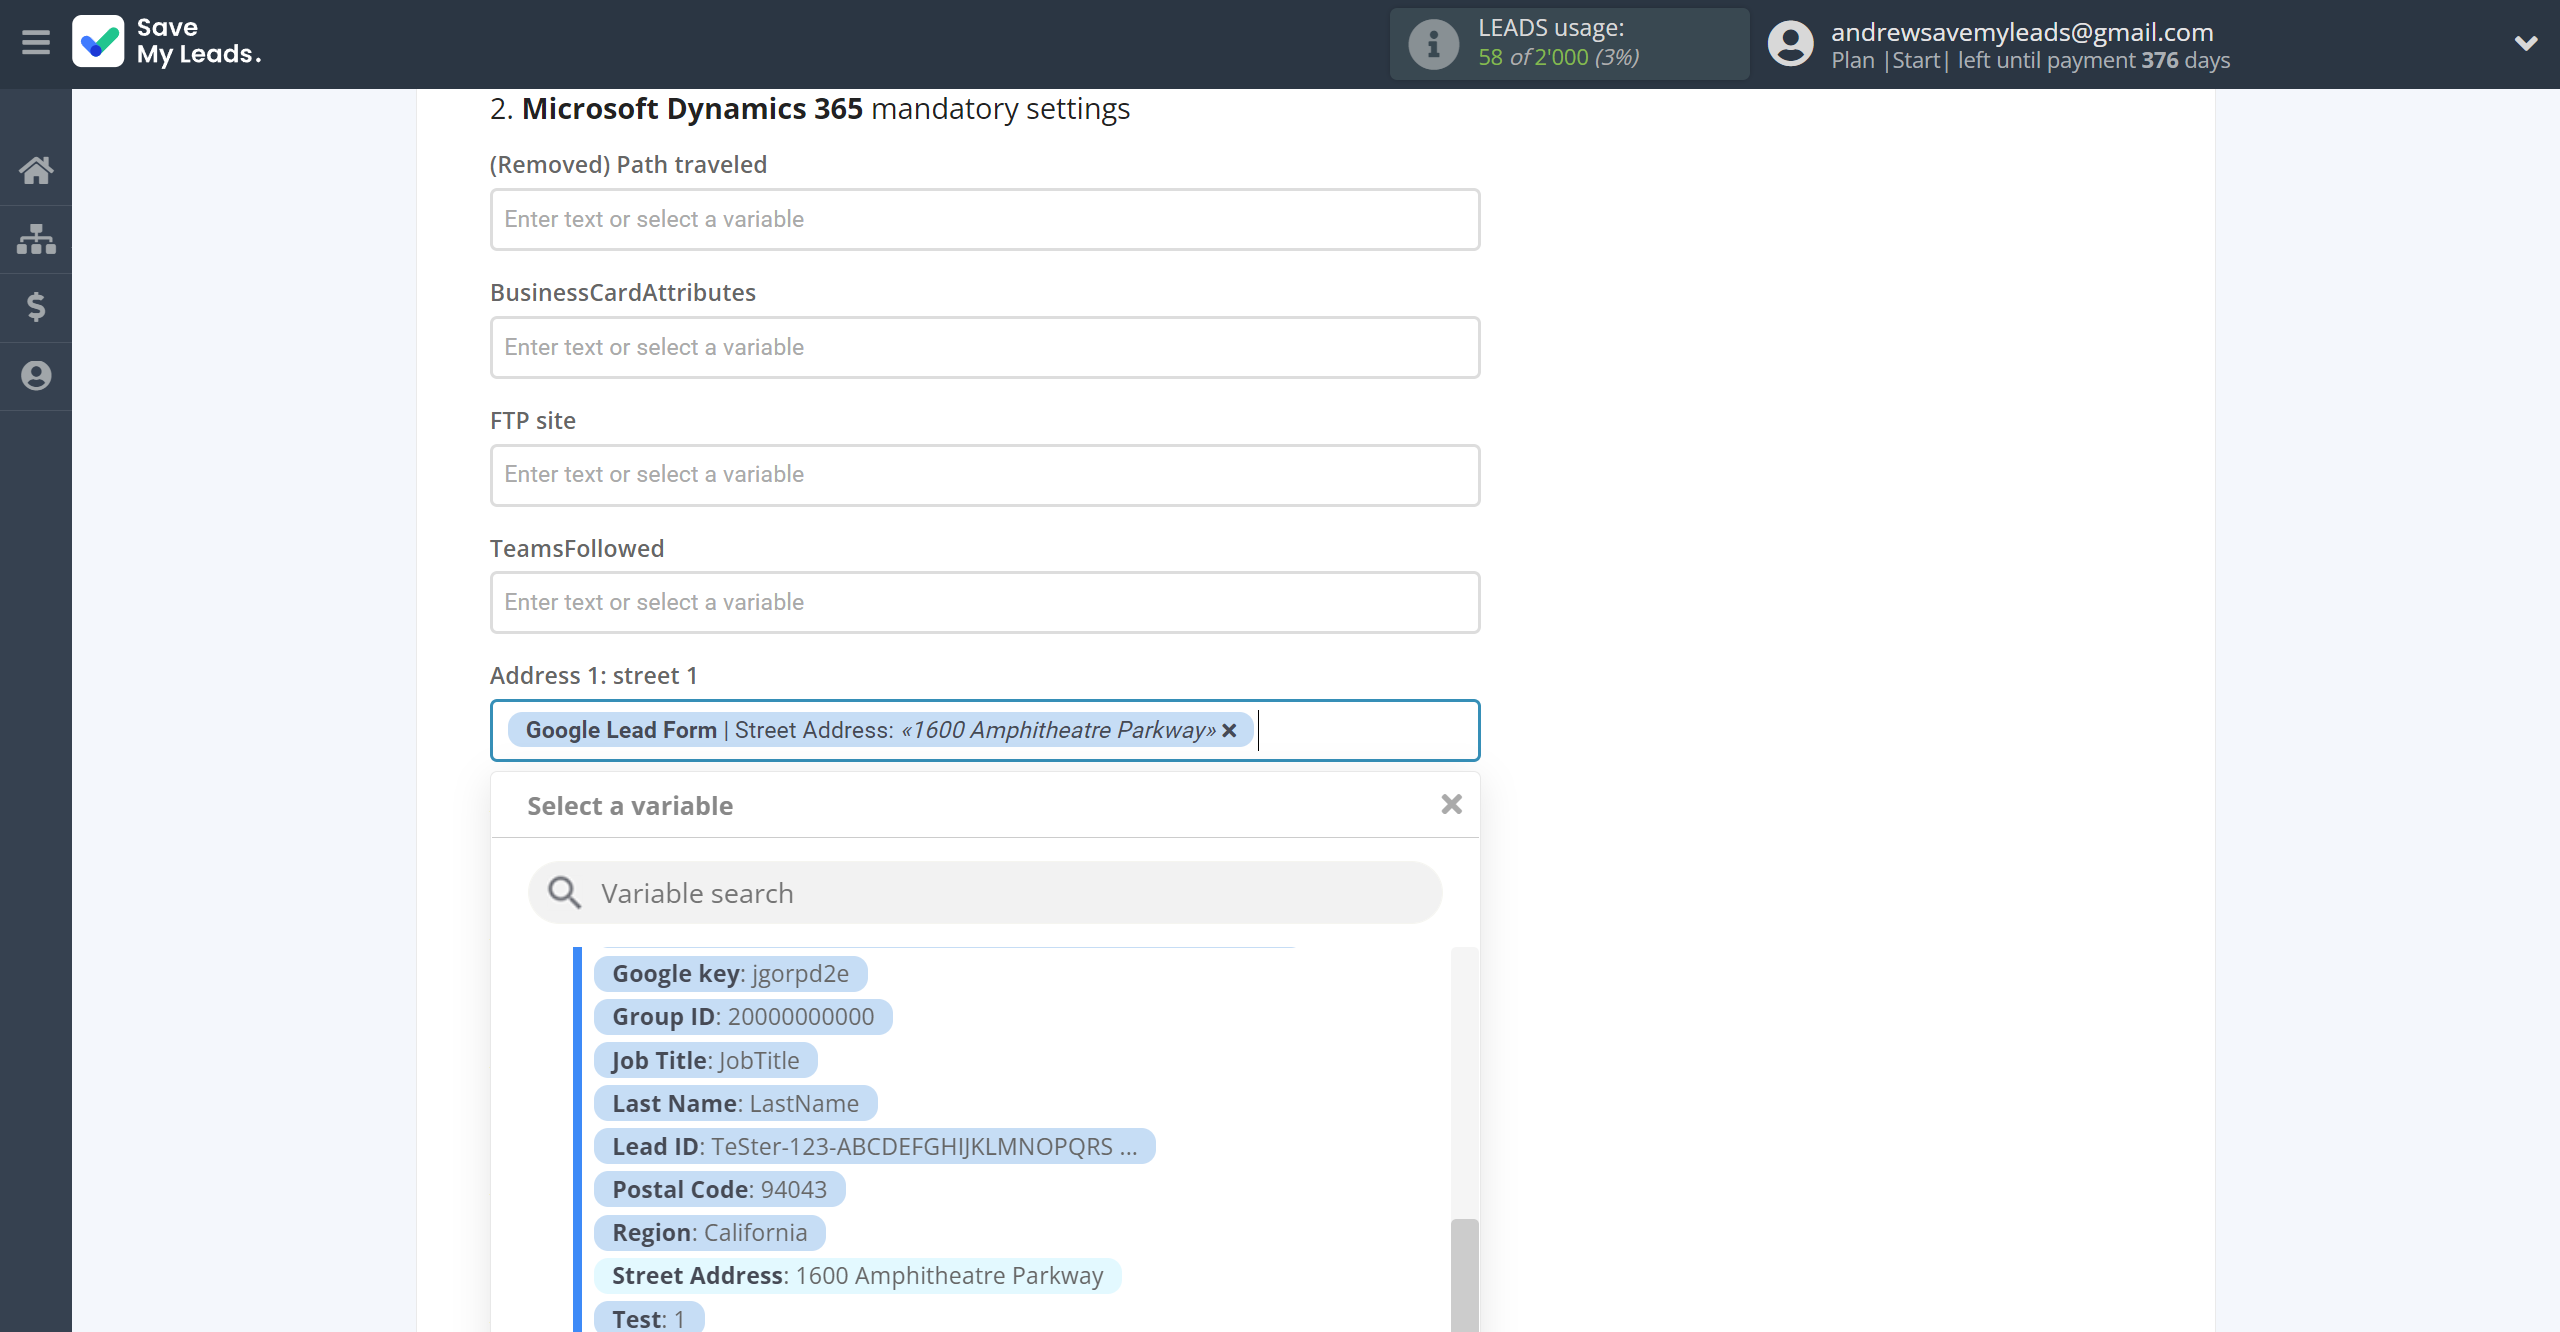Screen dimensions: 2560x1332
Task: Select the Lead ID variable
Action: pos(874,1146)
